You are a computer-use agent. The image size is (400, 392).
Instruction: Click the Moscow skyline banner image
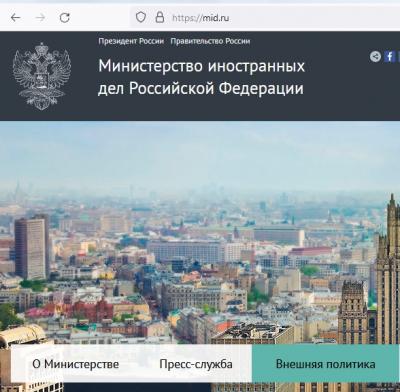point(200,233)
